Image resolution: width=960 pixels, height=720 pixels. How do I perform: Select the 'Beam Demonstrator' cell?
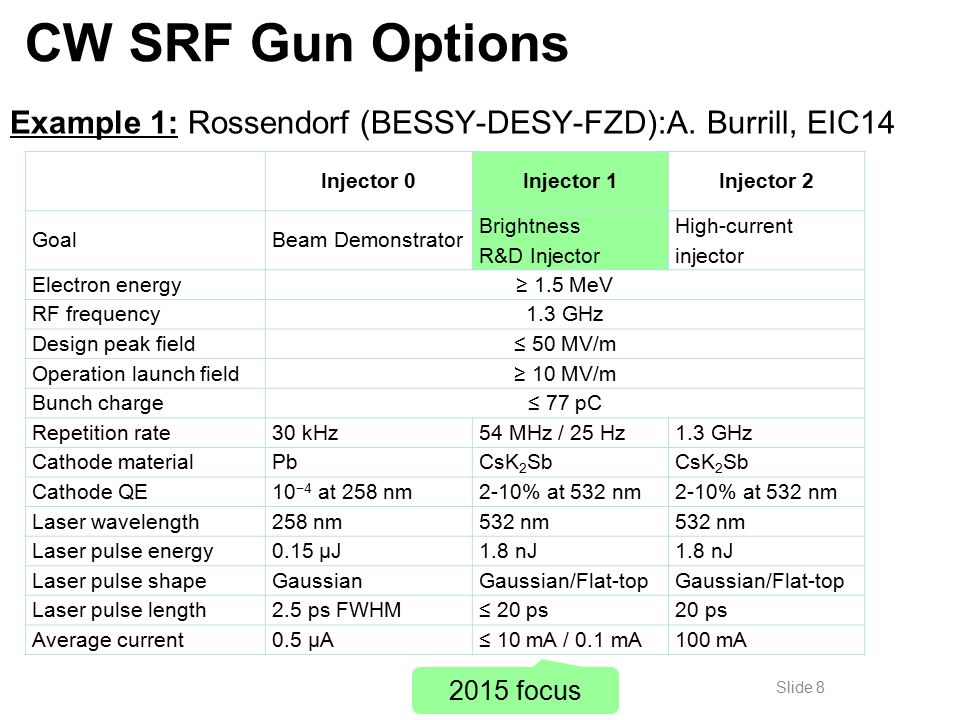pos(367,240)
